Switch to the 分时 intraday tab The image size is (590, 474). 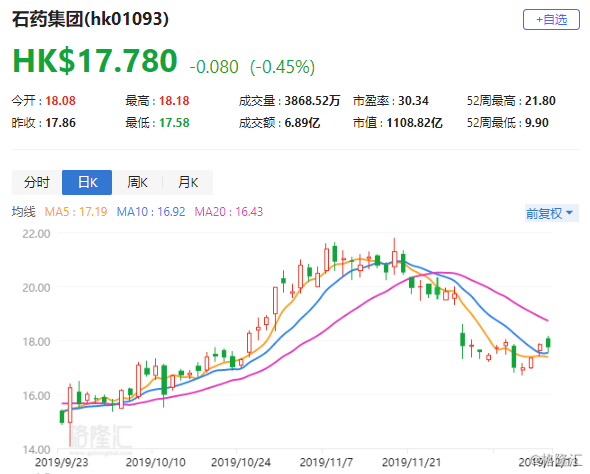37,182
